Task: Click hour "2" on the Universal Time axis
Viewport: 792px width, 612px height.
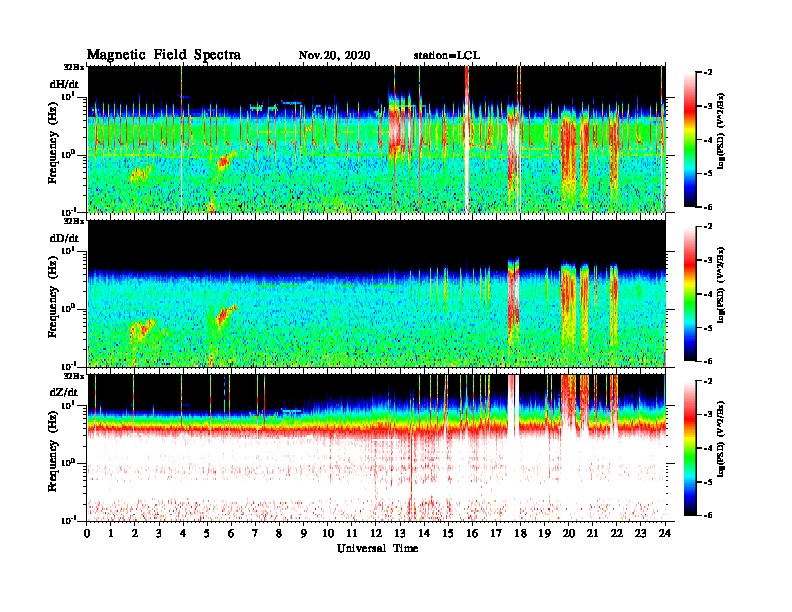Action: [135, 533]
